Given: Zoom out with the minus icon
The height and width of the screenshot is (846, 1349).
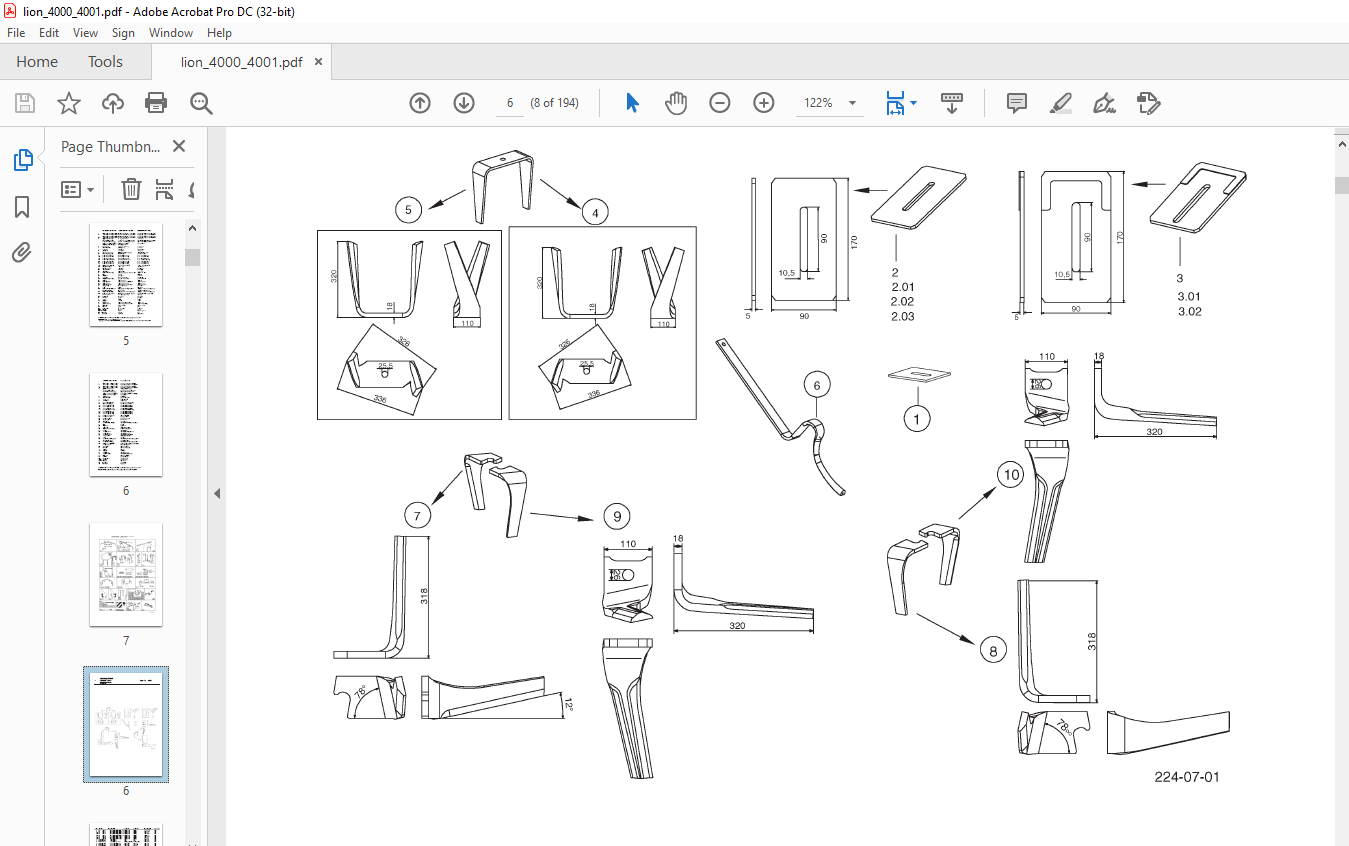Looking at the screenshot, I should (x=720, y=103).
